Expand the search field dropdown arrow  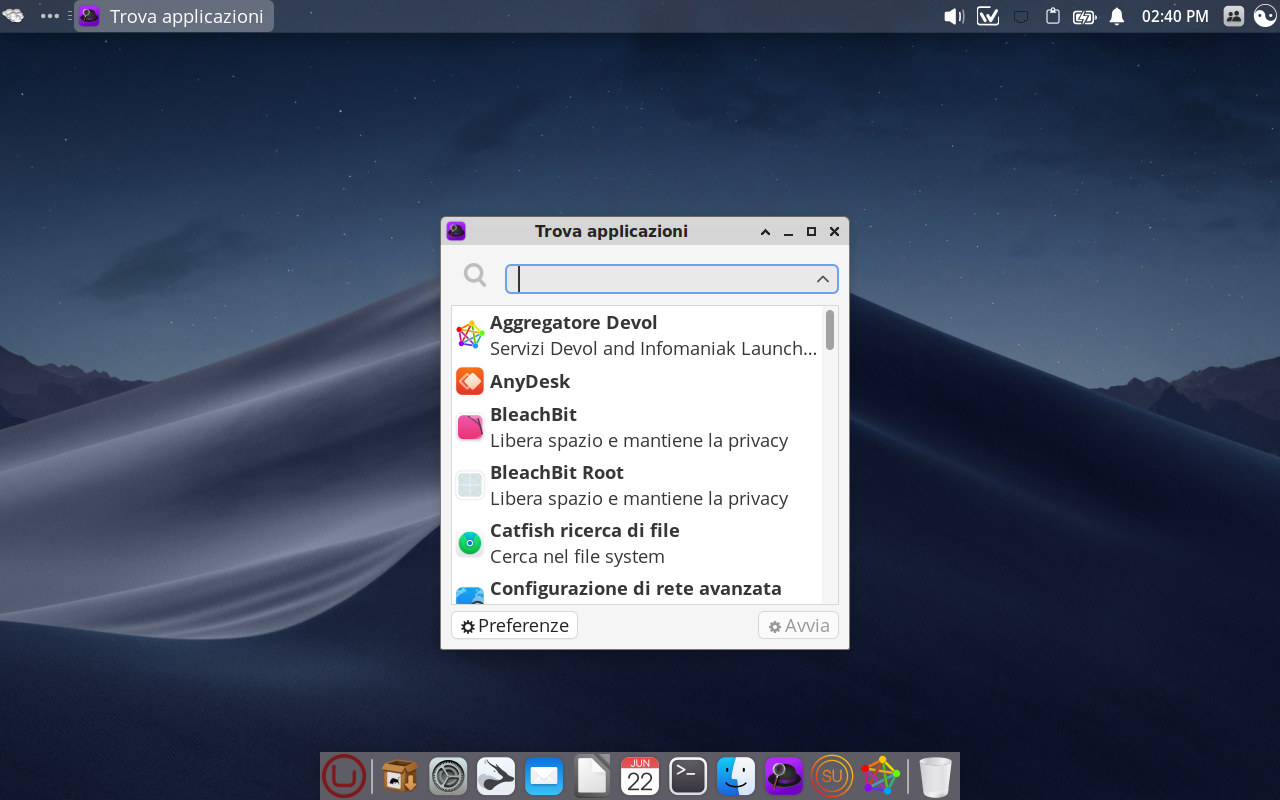click(823, 279)
